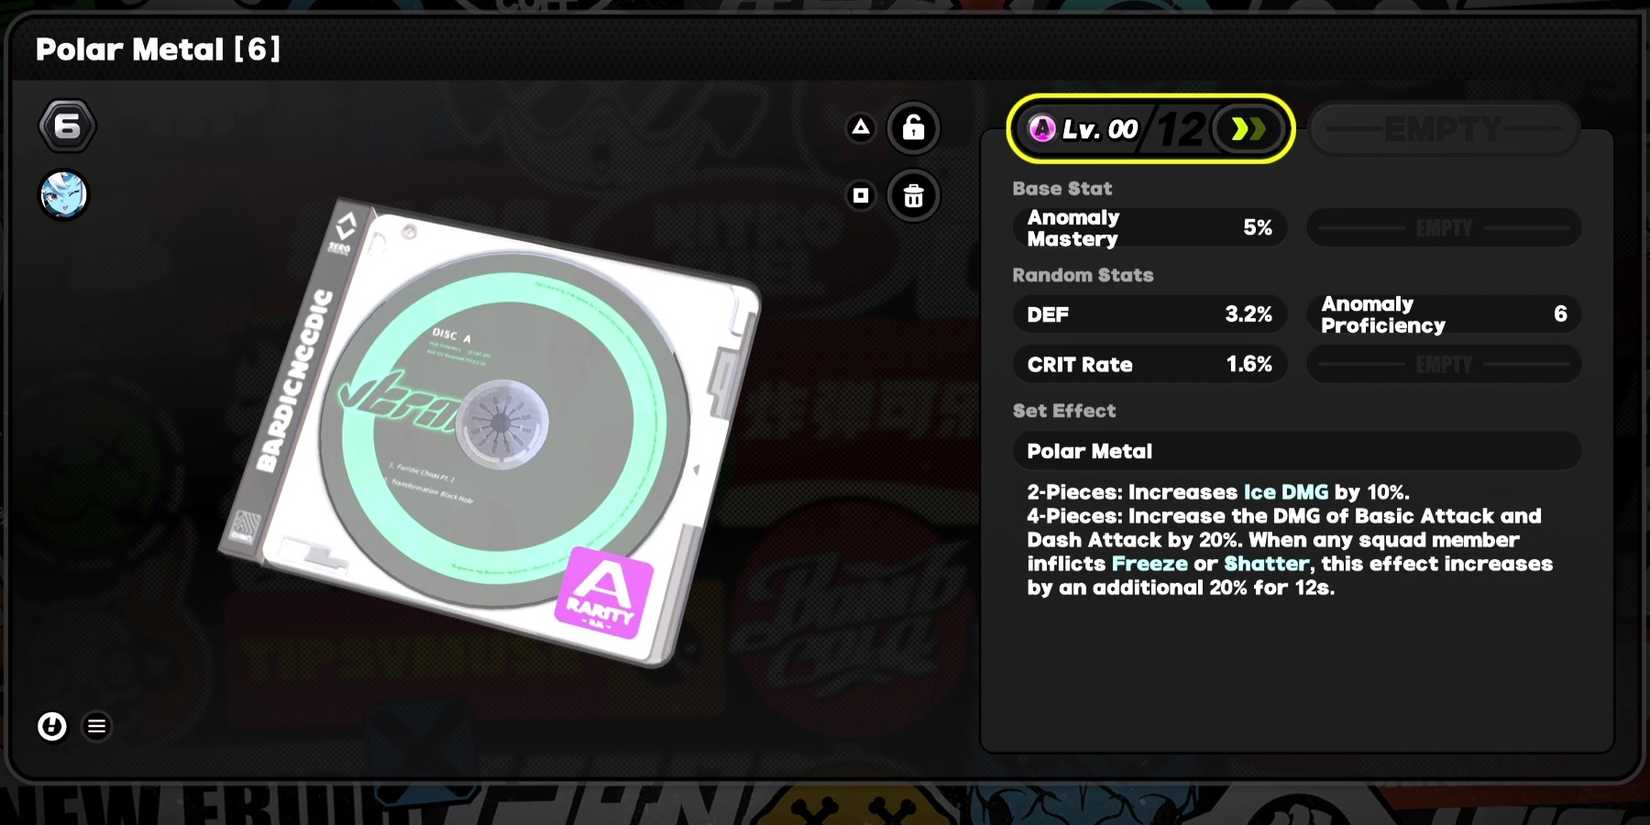This screenshot has height=825, width=1650.
Task: Click the empty base stat slot
Action: click(1444, 228)
